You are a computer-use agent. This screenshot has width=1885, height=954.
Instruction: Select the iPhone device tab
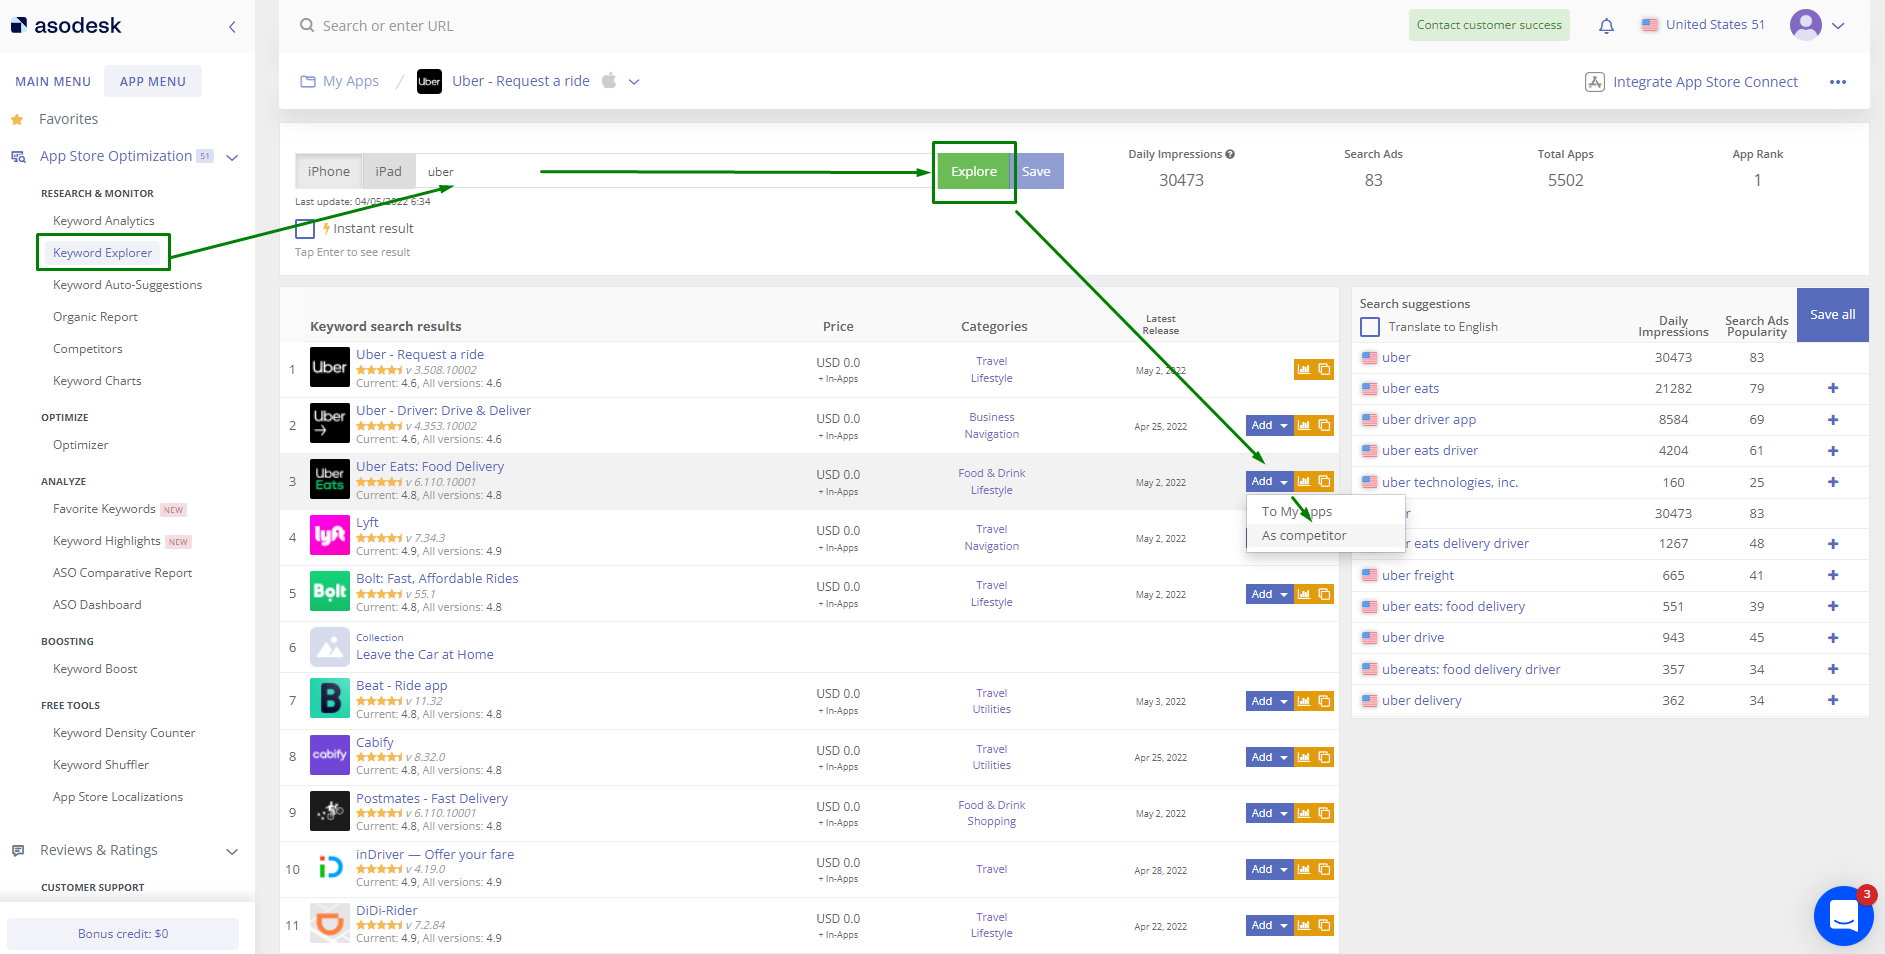click(x=329, y=171)
